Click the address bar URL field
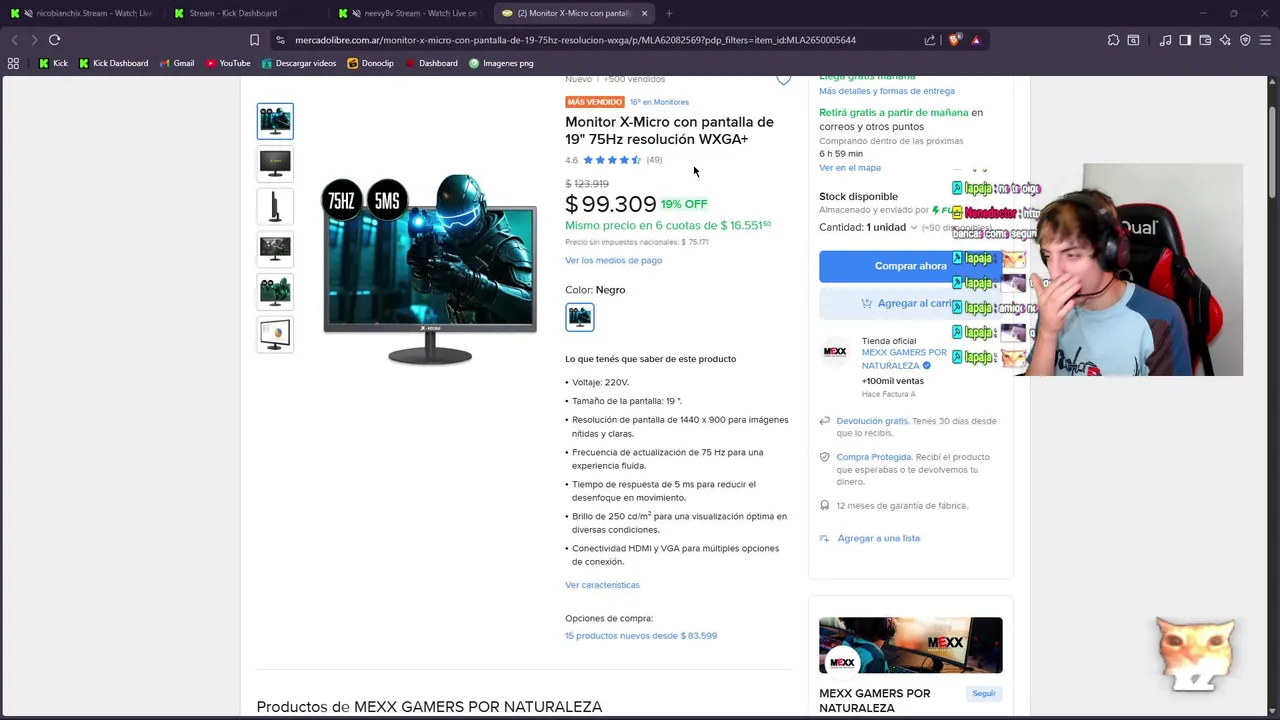The image size is (1280, 720). (600, 40)
